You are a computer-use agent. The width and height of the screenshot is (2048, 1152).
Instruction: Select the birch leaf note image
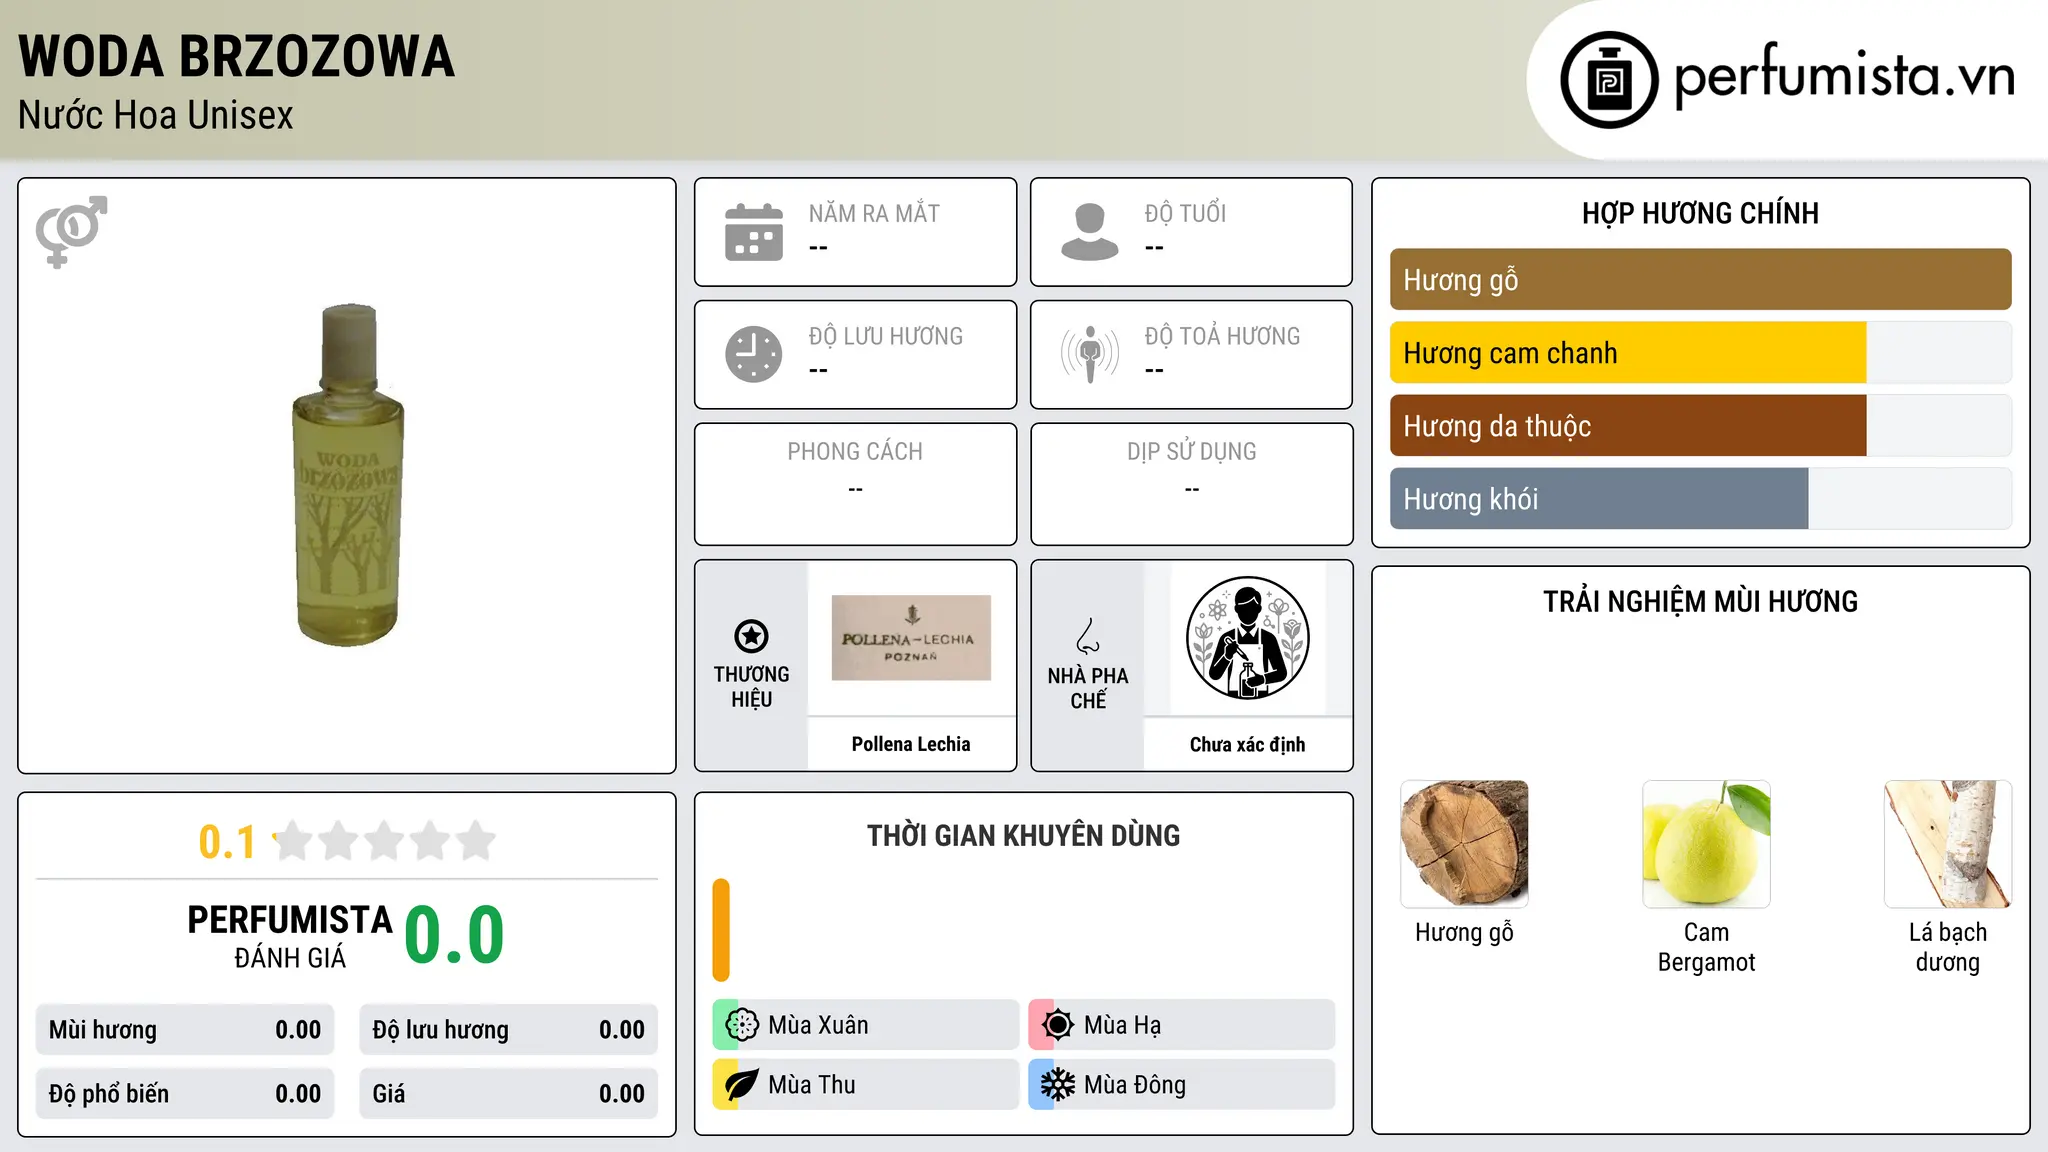tap(1948, 844)
